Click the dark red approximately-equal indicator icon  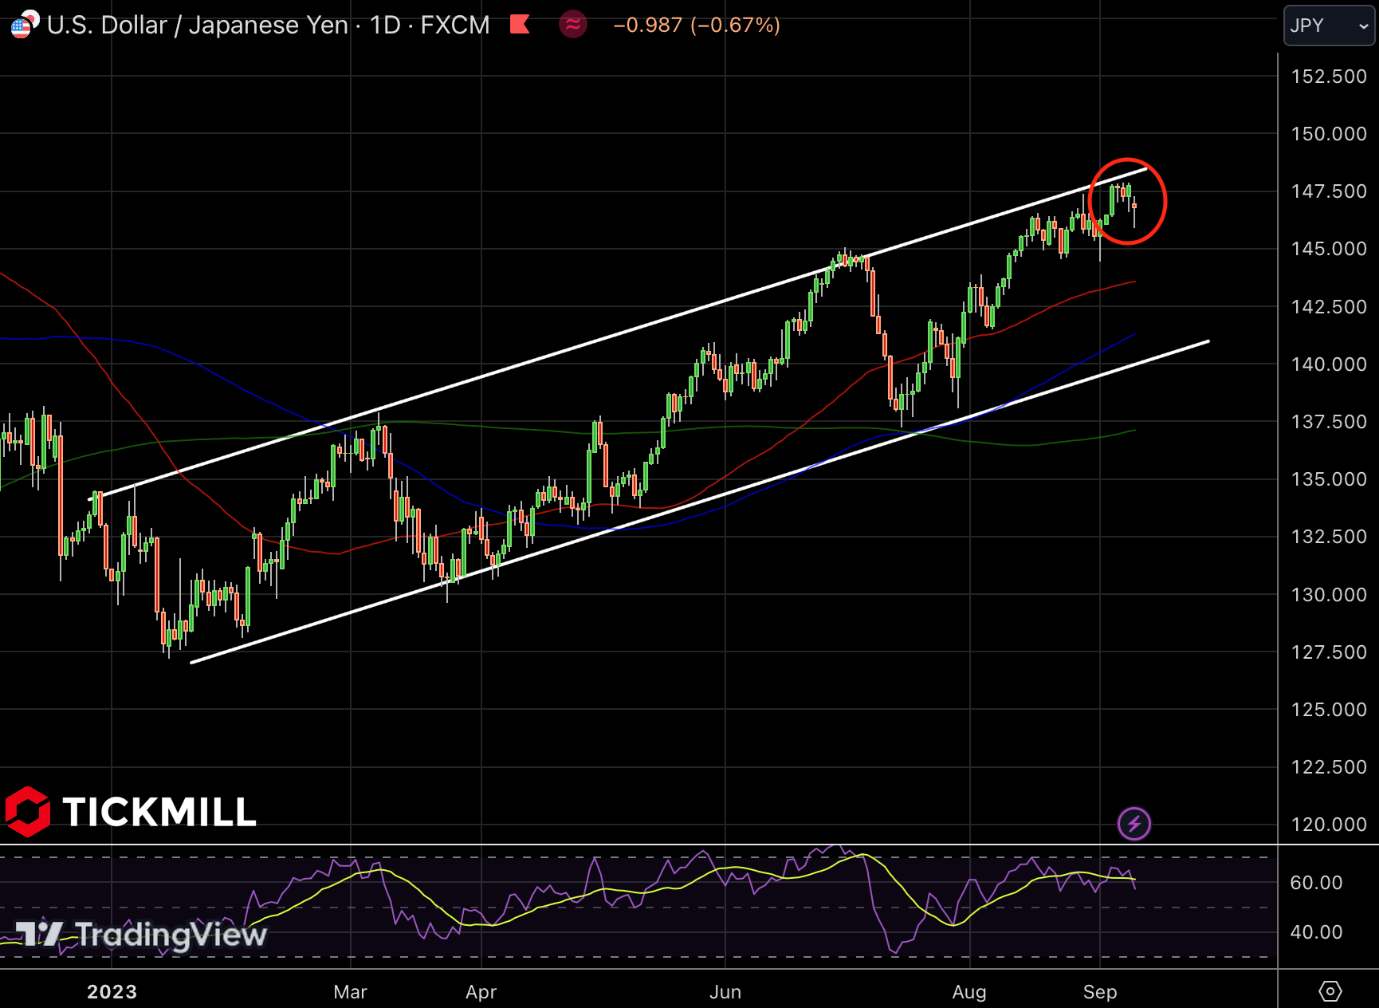[573, 24]
